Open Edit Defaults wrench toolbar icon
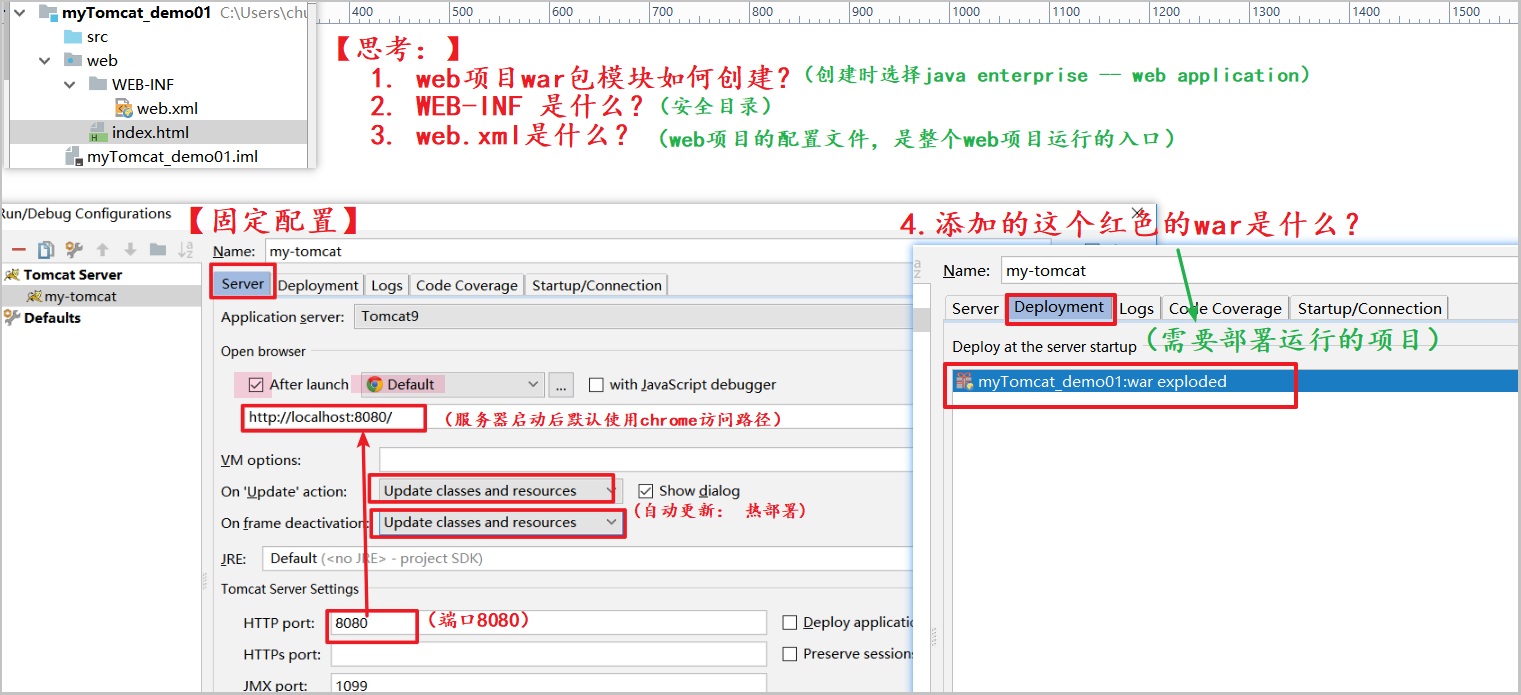 click(x=74, y=250)
